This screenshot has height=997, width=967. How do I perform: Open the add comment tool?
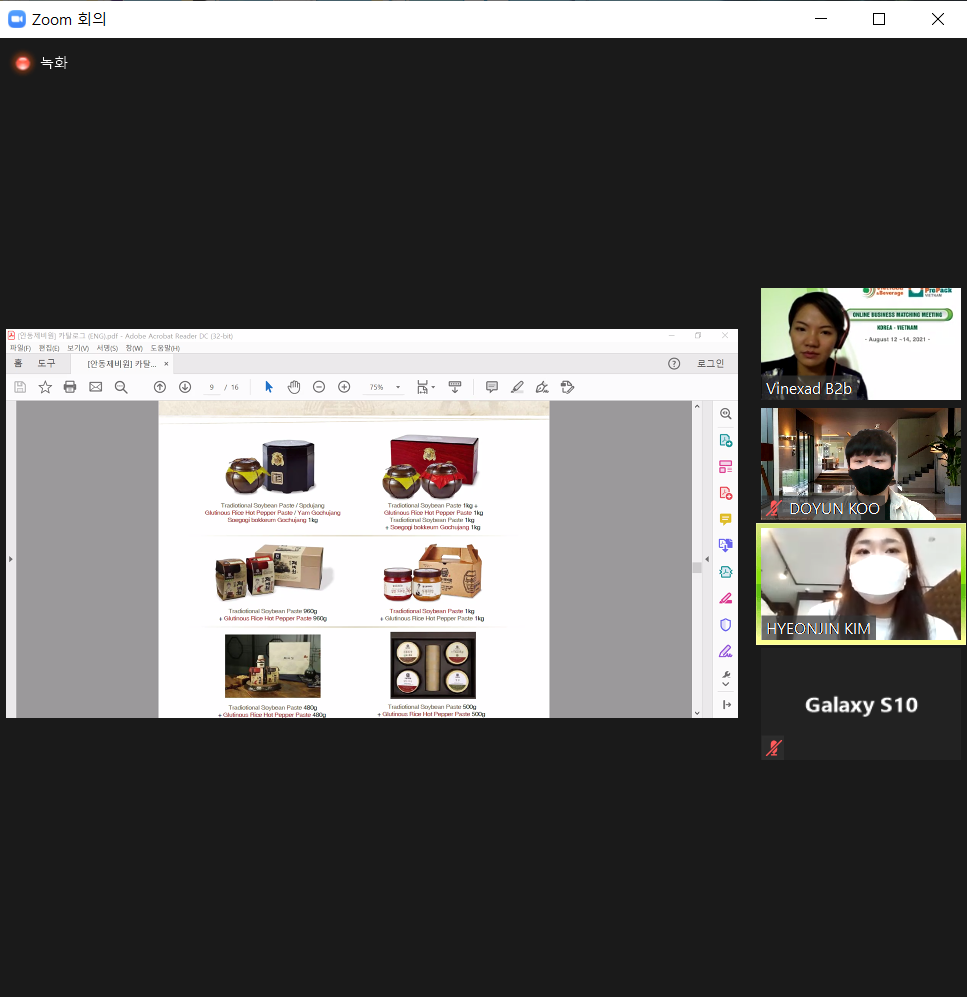click(x=491, y=387)
